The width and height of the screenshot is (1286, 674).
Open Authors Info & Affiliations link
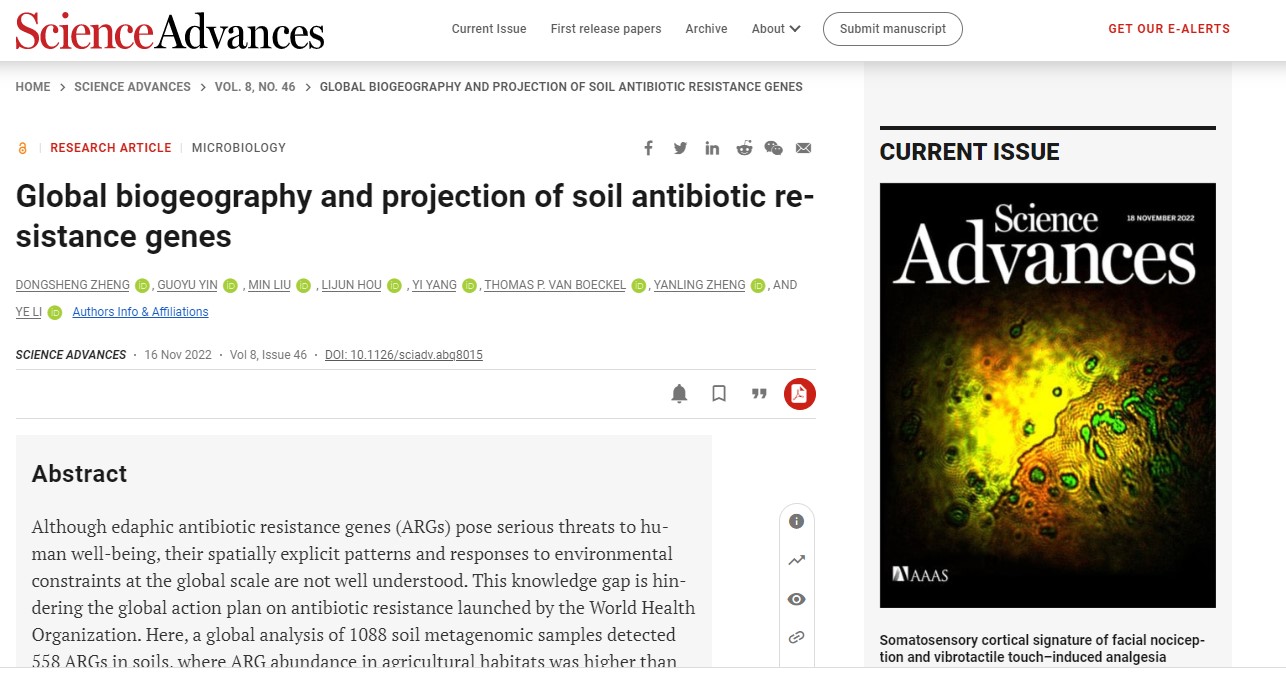tap(140, 312)
